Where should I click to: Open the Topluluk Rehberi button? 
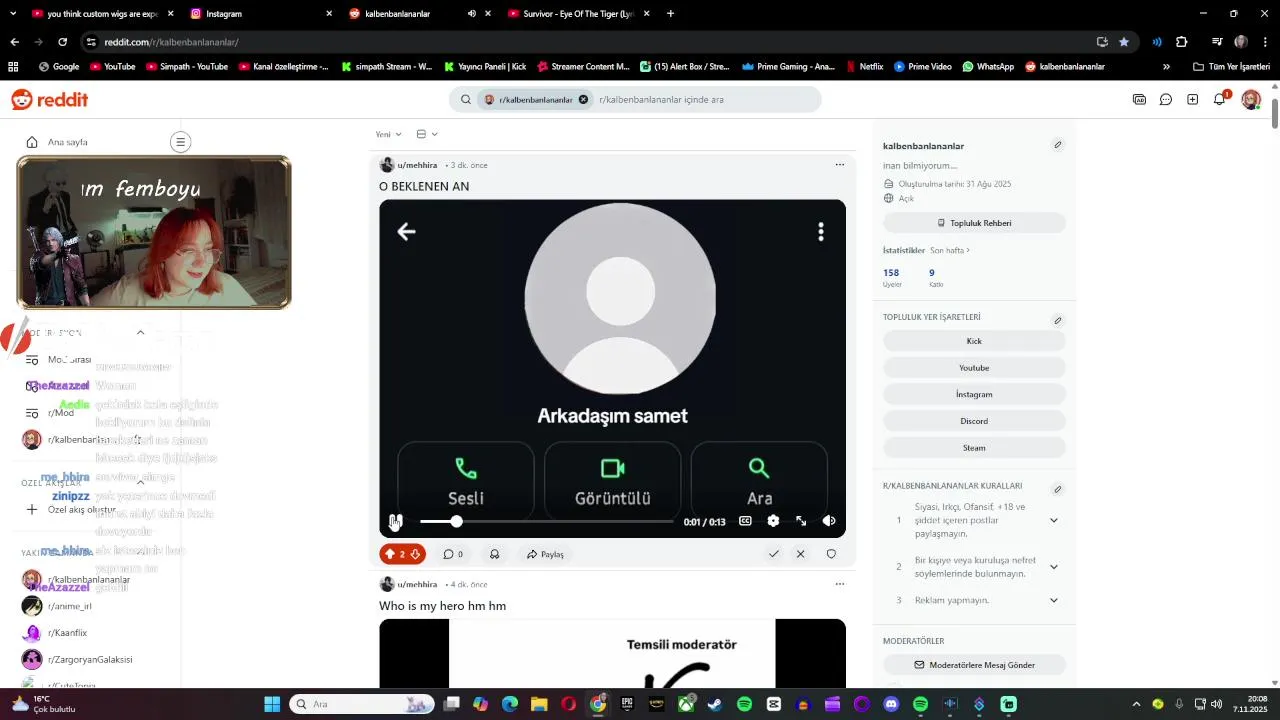click(974, 223)
